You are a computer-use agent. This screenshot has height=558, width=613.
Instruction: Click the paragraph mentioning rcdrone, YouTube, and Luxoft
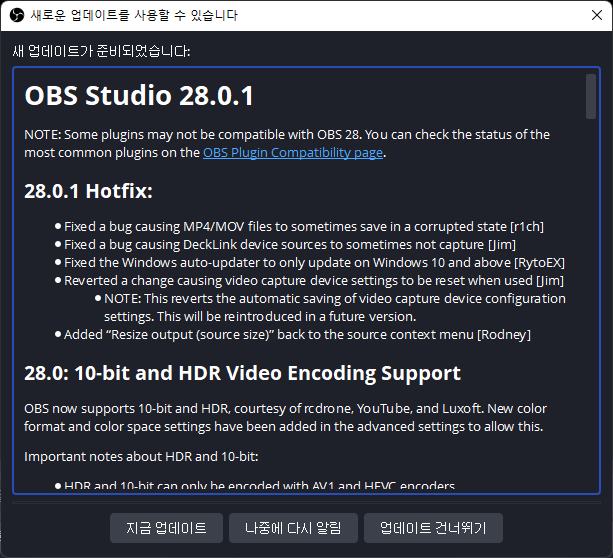tap(285, 418)
